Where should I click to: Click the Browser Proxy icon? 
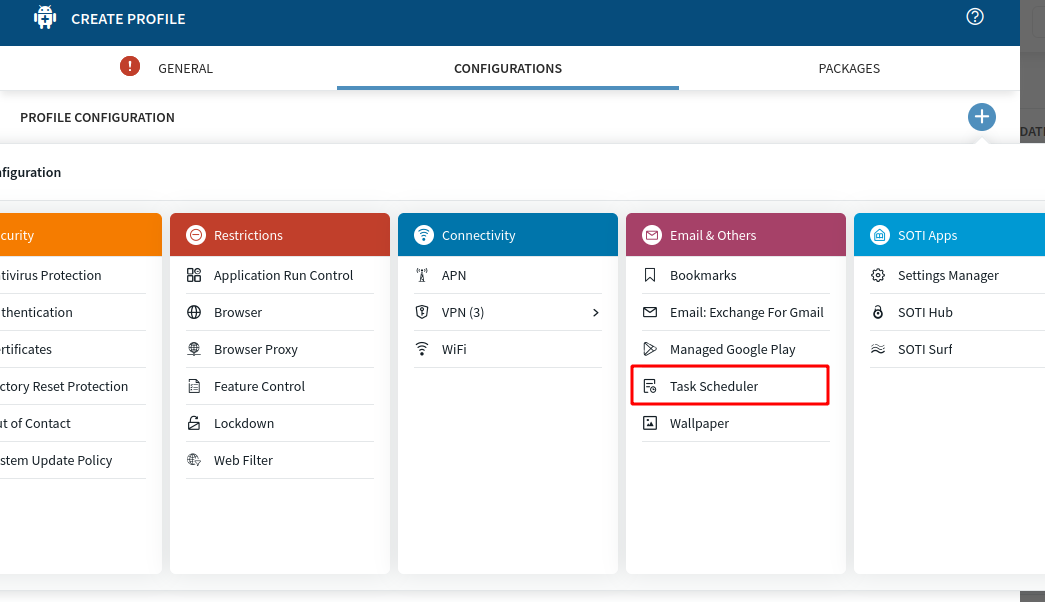click(x=194, y=349)
